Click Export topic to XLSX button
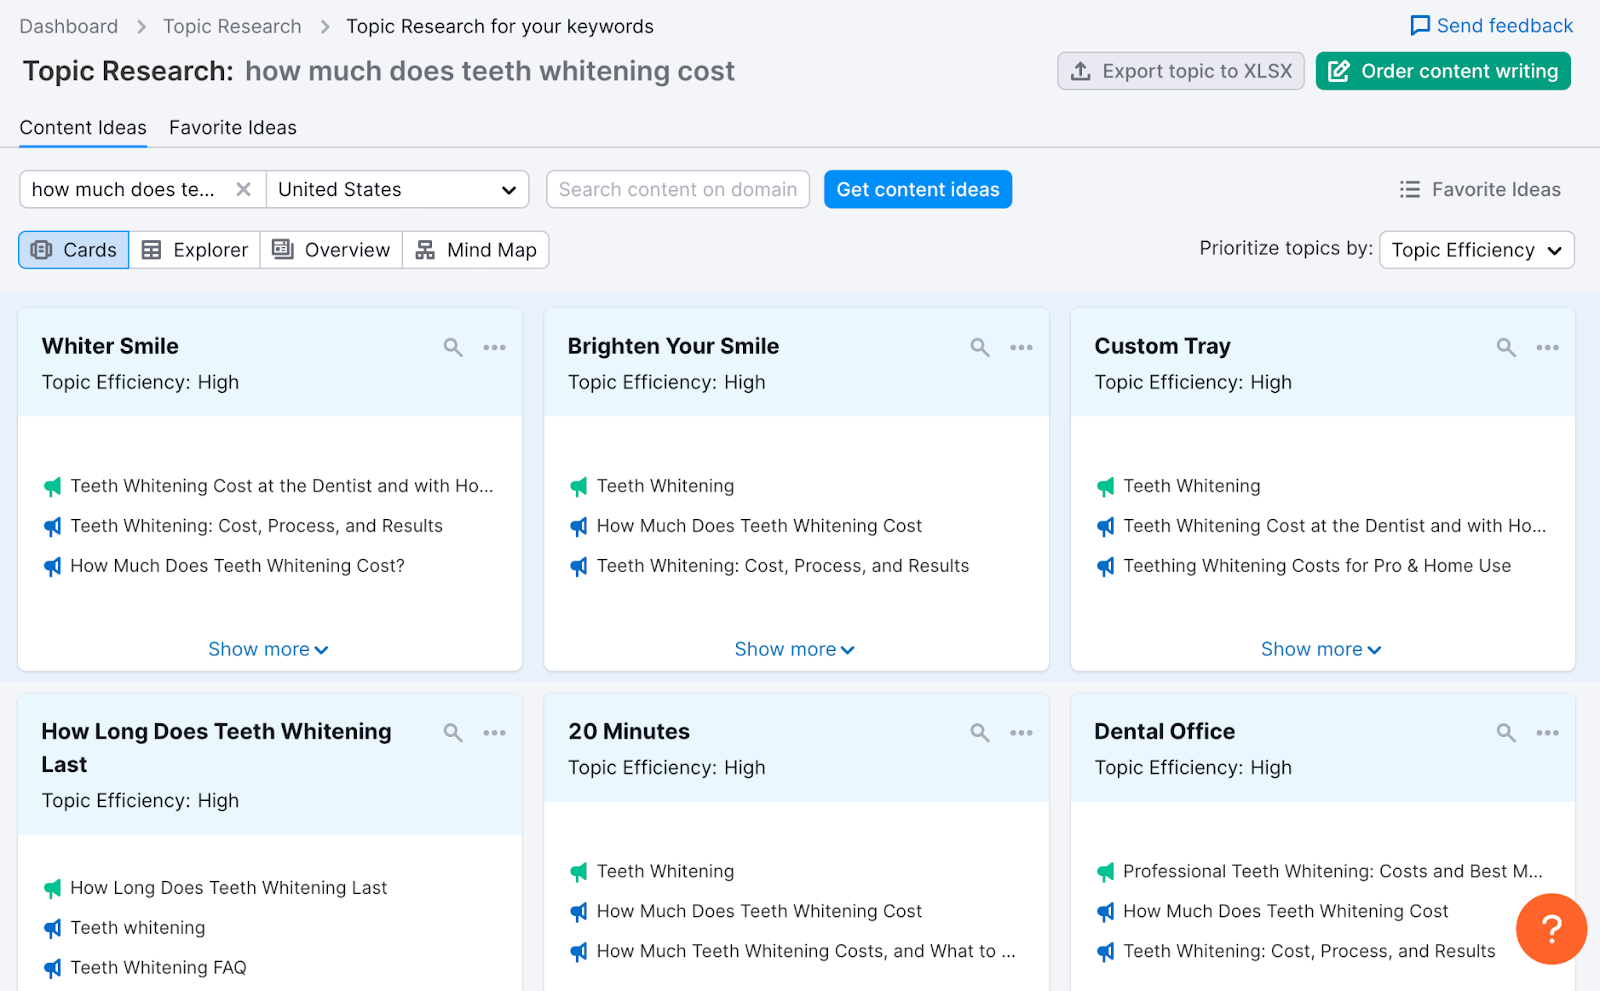Viewport: 1600px width, 991px height. click(x=1181, y=71)
